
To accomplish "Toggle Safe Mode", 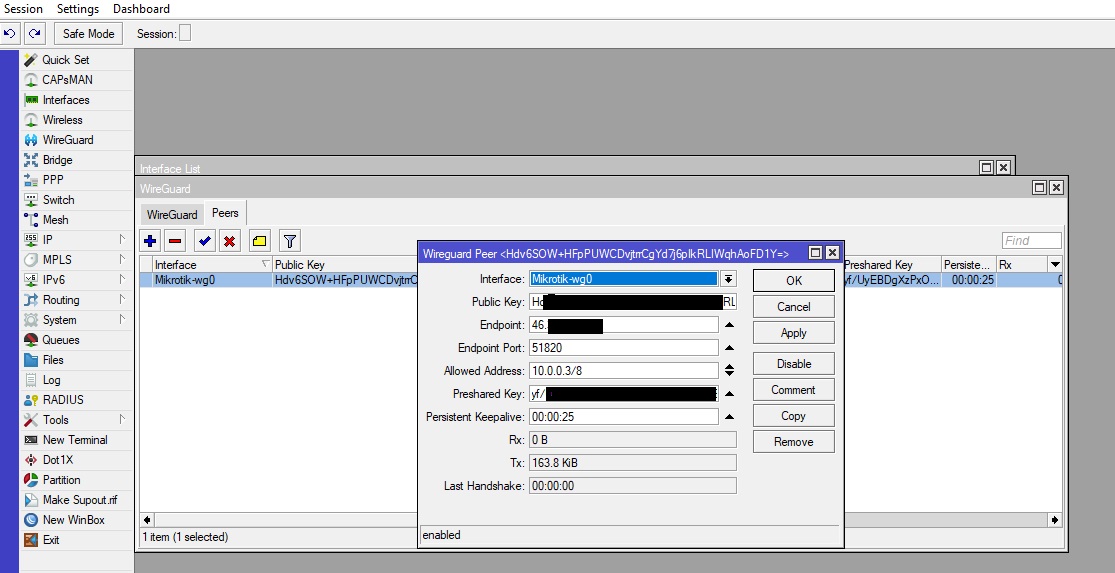I will (x=88, y=33).
